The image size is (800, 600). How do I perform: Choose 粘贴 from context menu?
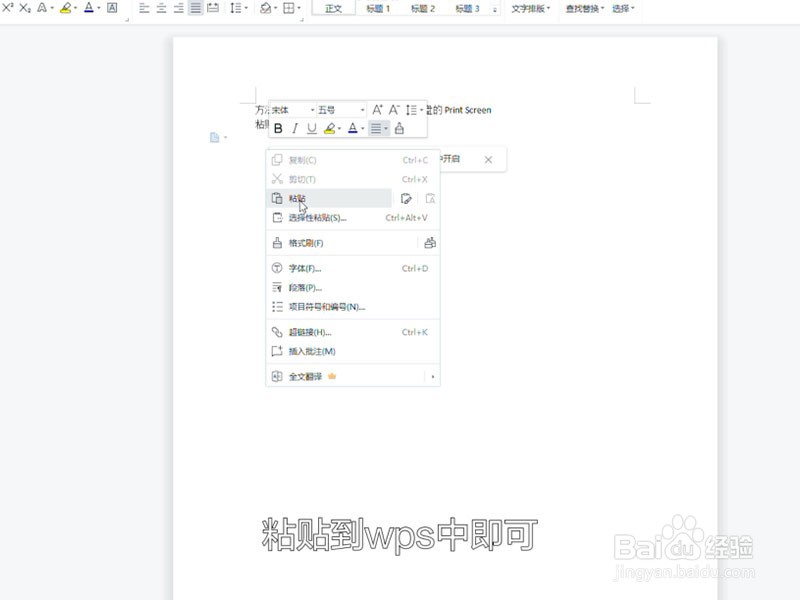pyautogui.click(x=329, y=198)
